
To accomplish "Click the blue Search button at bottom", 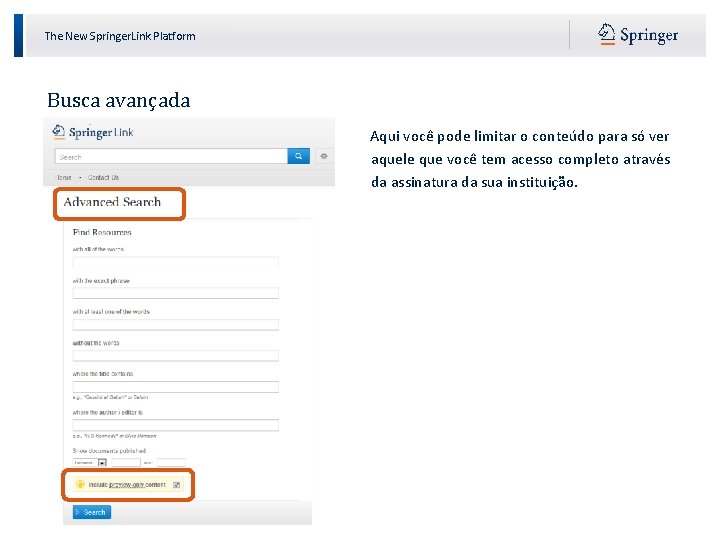I will point(92,512).
